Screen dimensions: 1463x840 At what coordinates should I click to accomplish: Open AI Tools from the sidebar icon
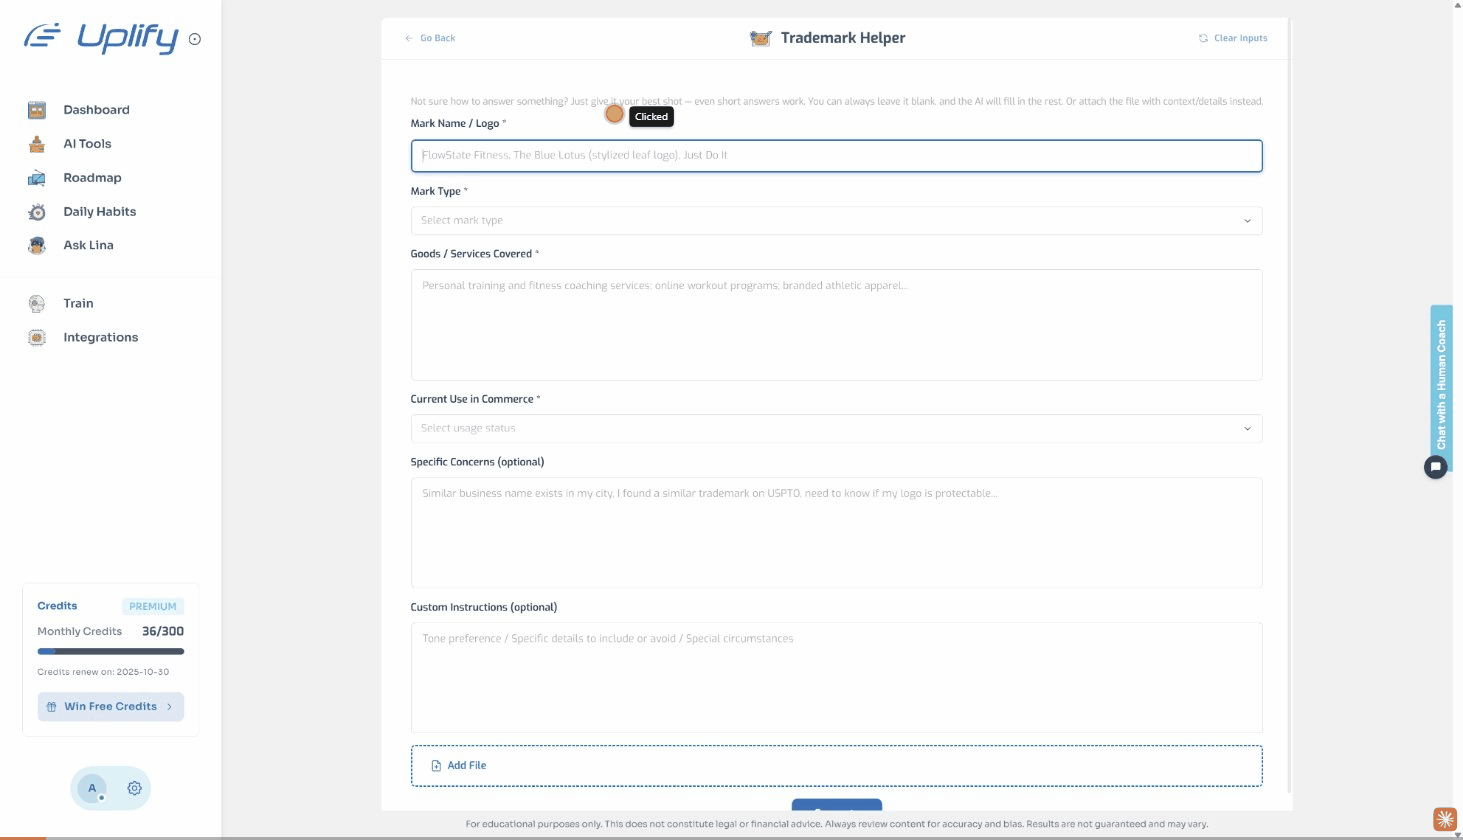pyautogui.click(x=37, y=144)
